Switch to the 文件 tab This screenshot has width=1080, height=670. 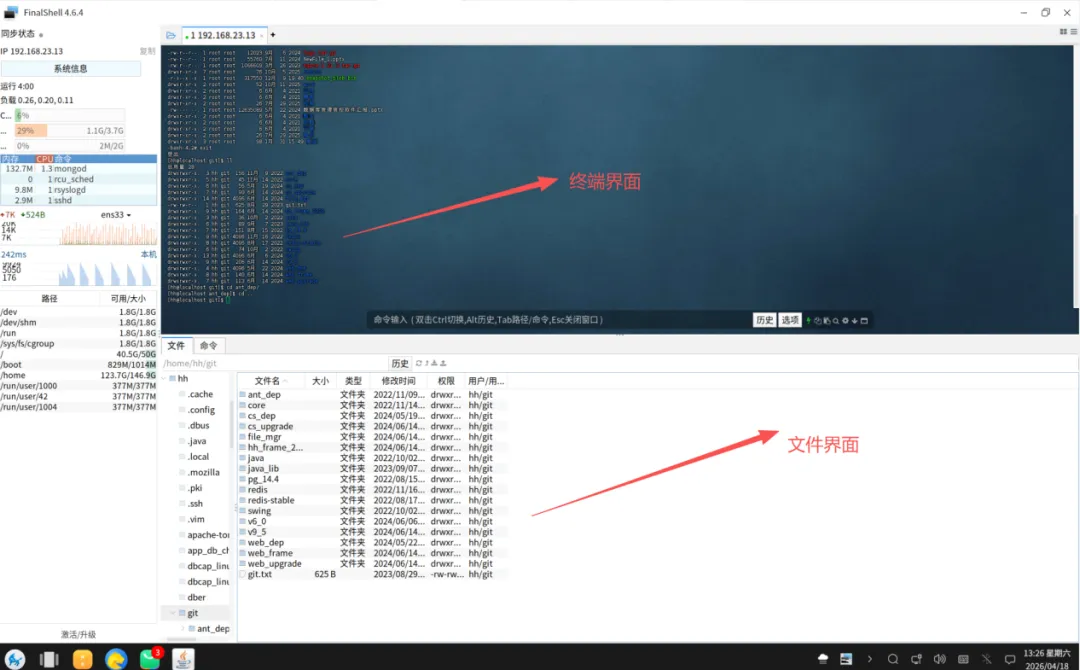pos(176,346)
